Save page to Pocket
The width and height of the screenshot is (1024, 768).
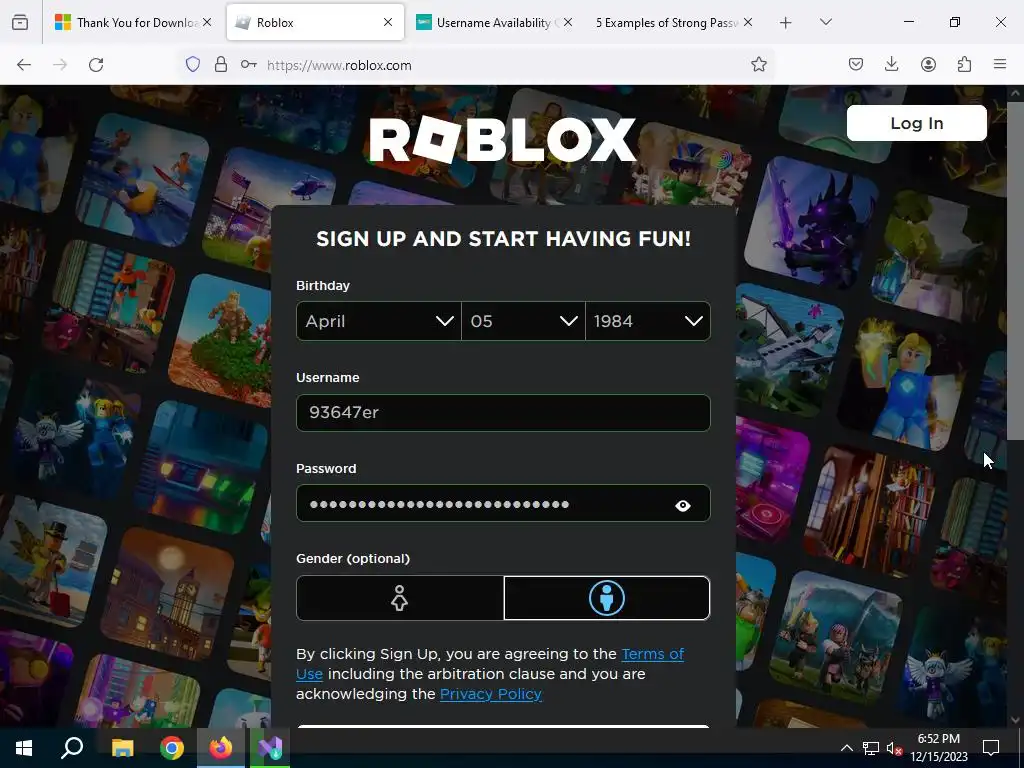coord(856,64)
